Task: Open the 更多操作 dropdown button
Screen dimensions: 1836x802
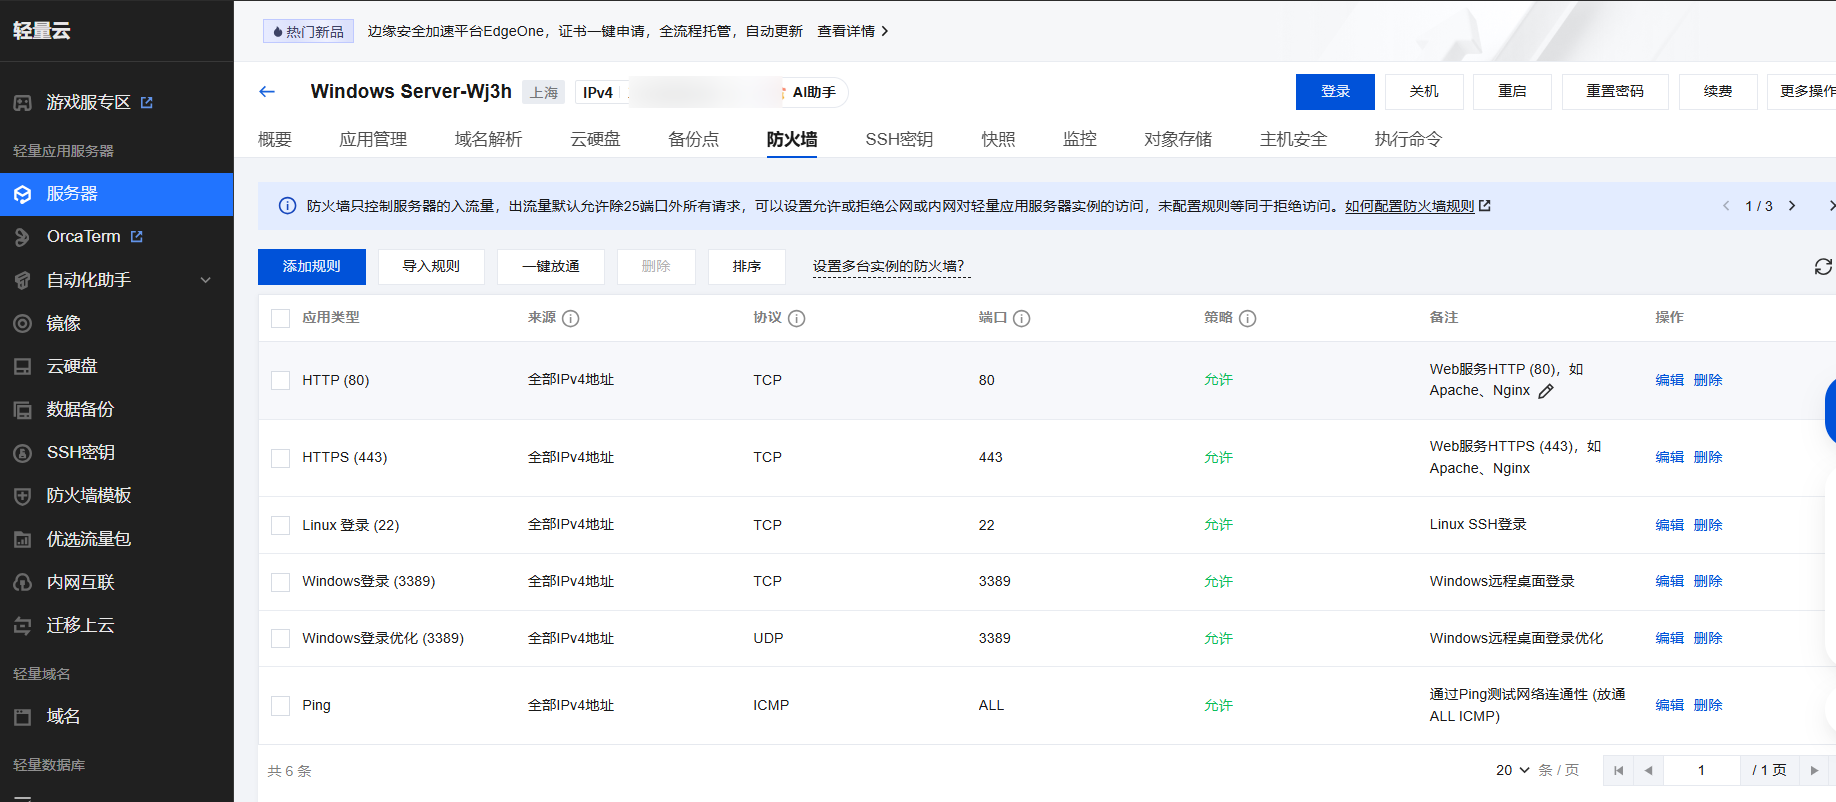Action: click(x=1806, y=92)
